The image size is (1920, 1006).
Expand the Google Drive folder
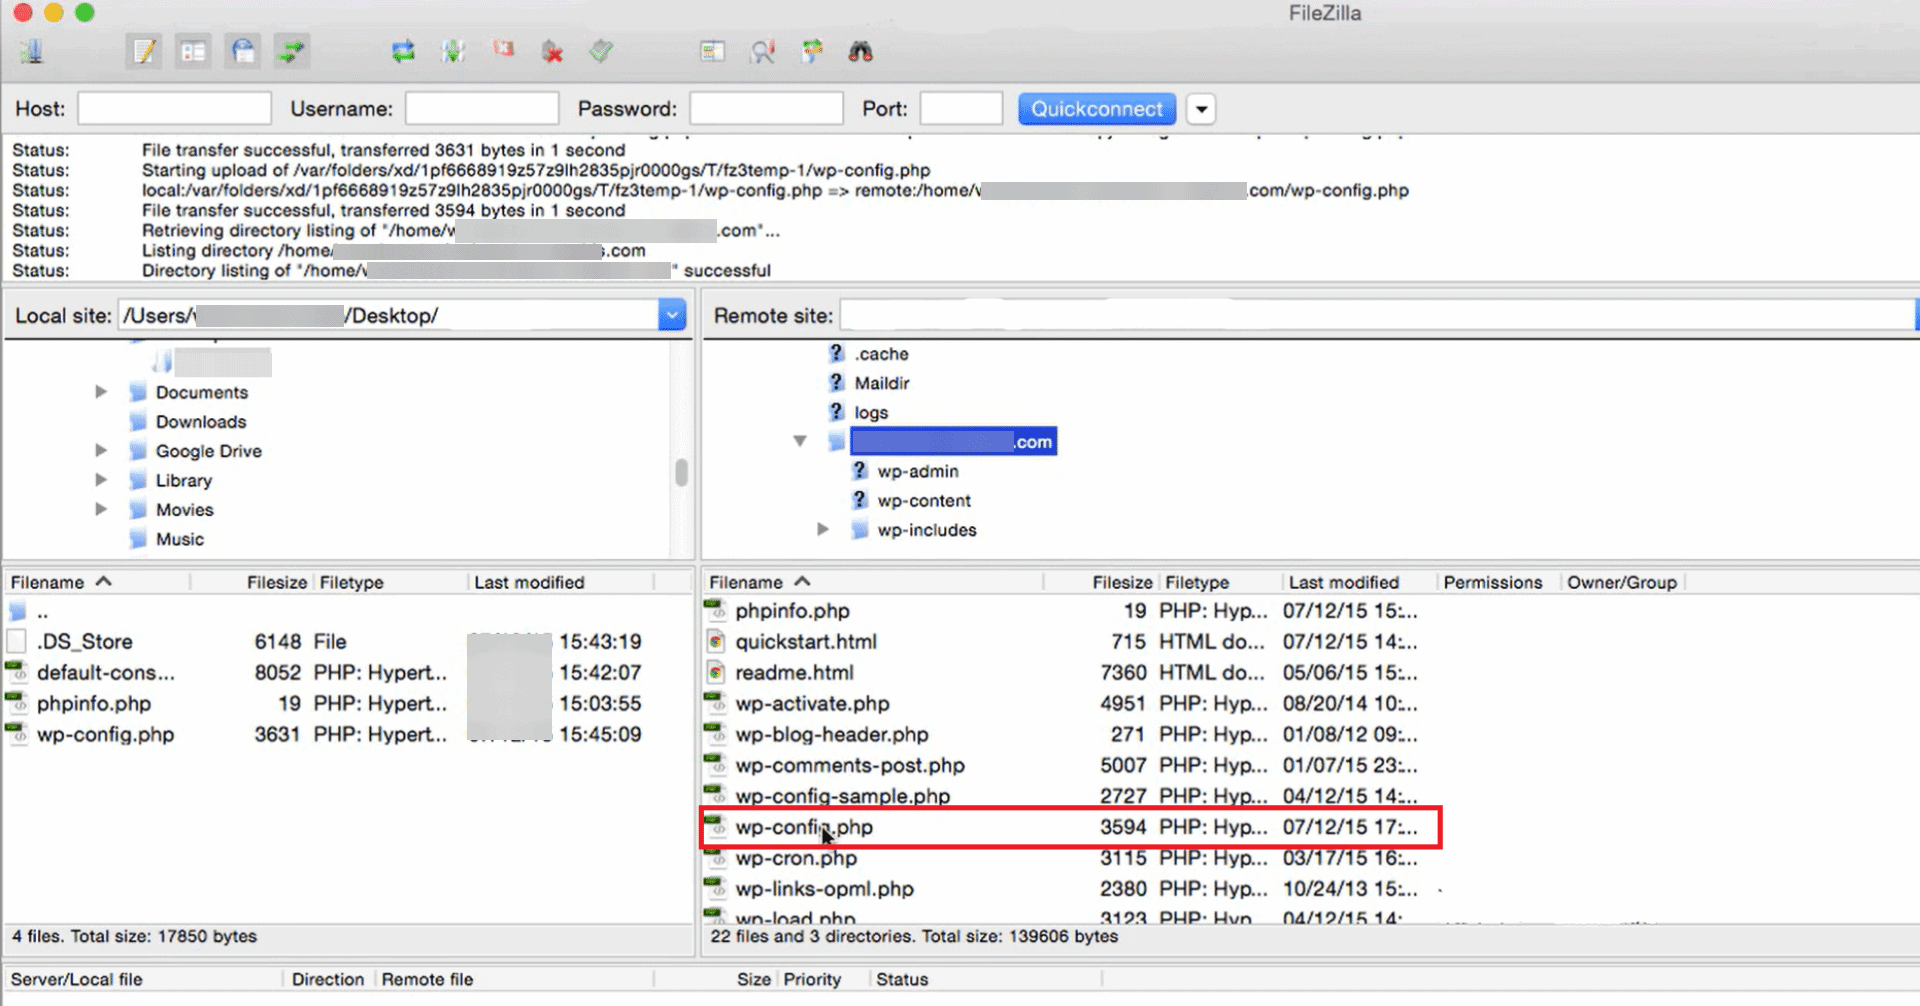click(101, 451)
